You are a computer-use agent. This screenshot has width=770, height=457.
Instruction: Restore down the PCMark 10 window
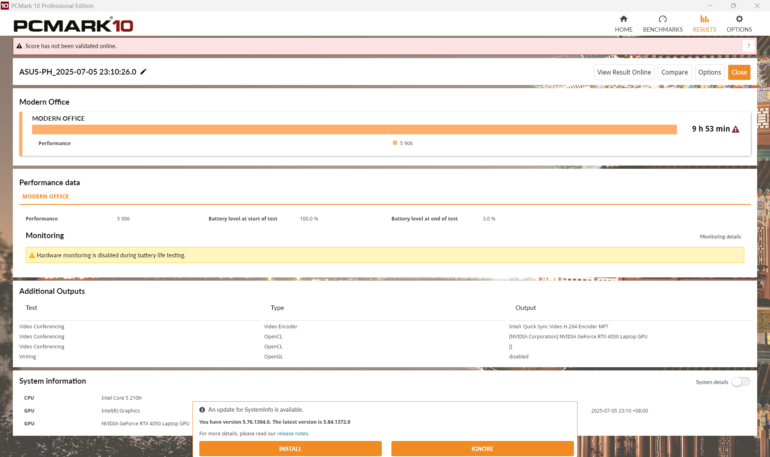pos(733,5)
